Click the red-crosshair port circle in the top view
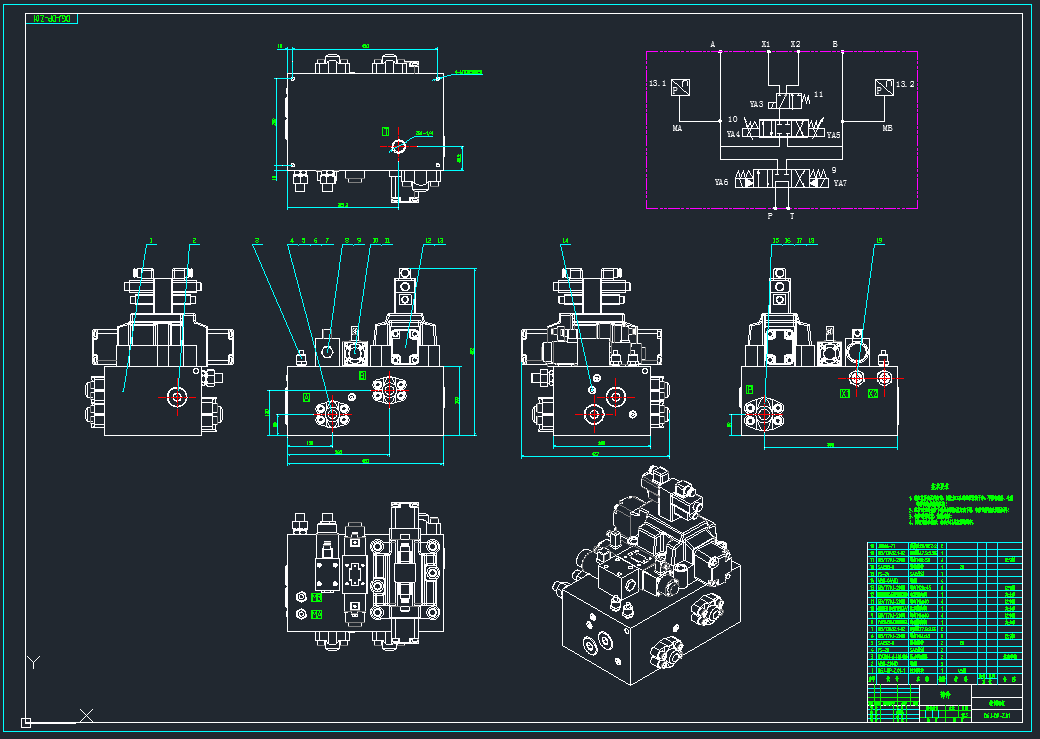Screen dimensions: 1040x739 click(398, 147)
